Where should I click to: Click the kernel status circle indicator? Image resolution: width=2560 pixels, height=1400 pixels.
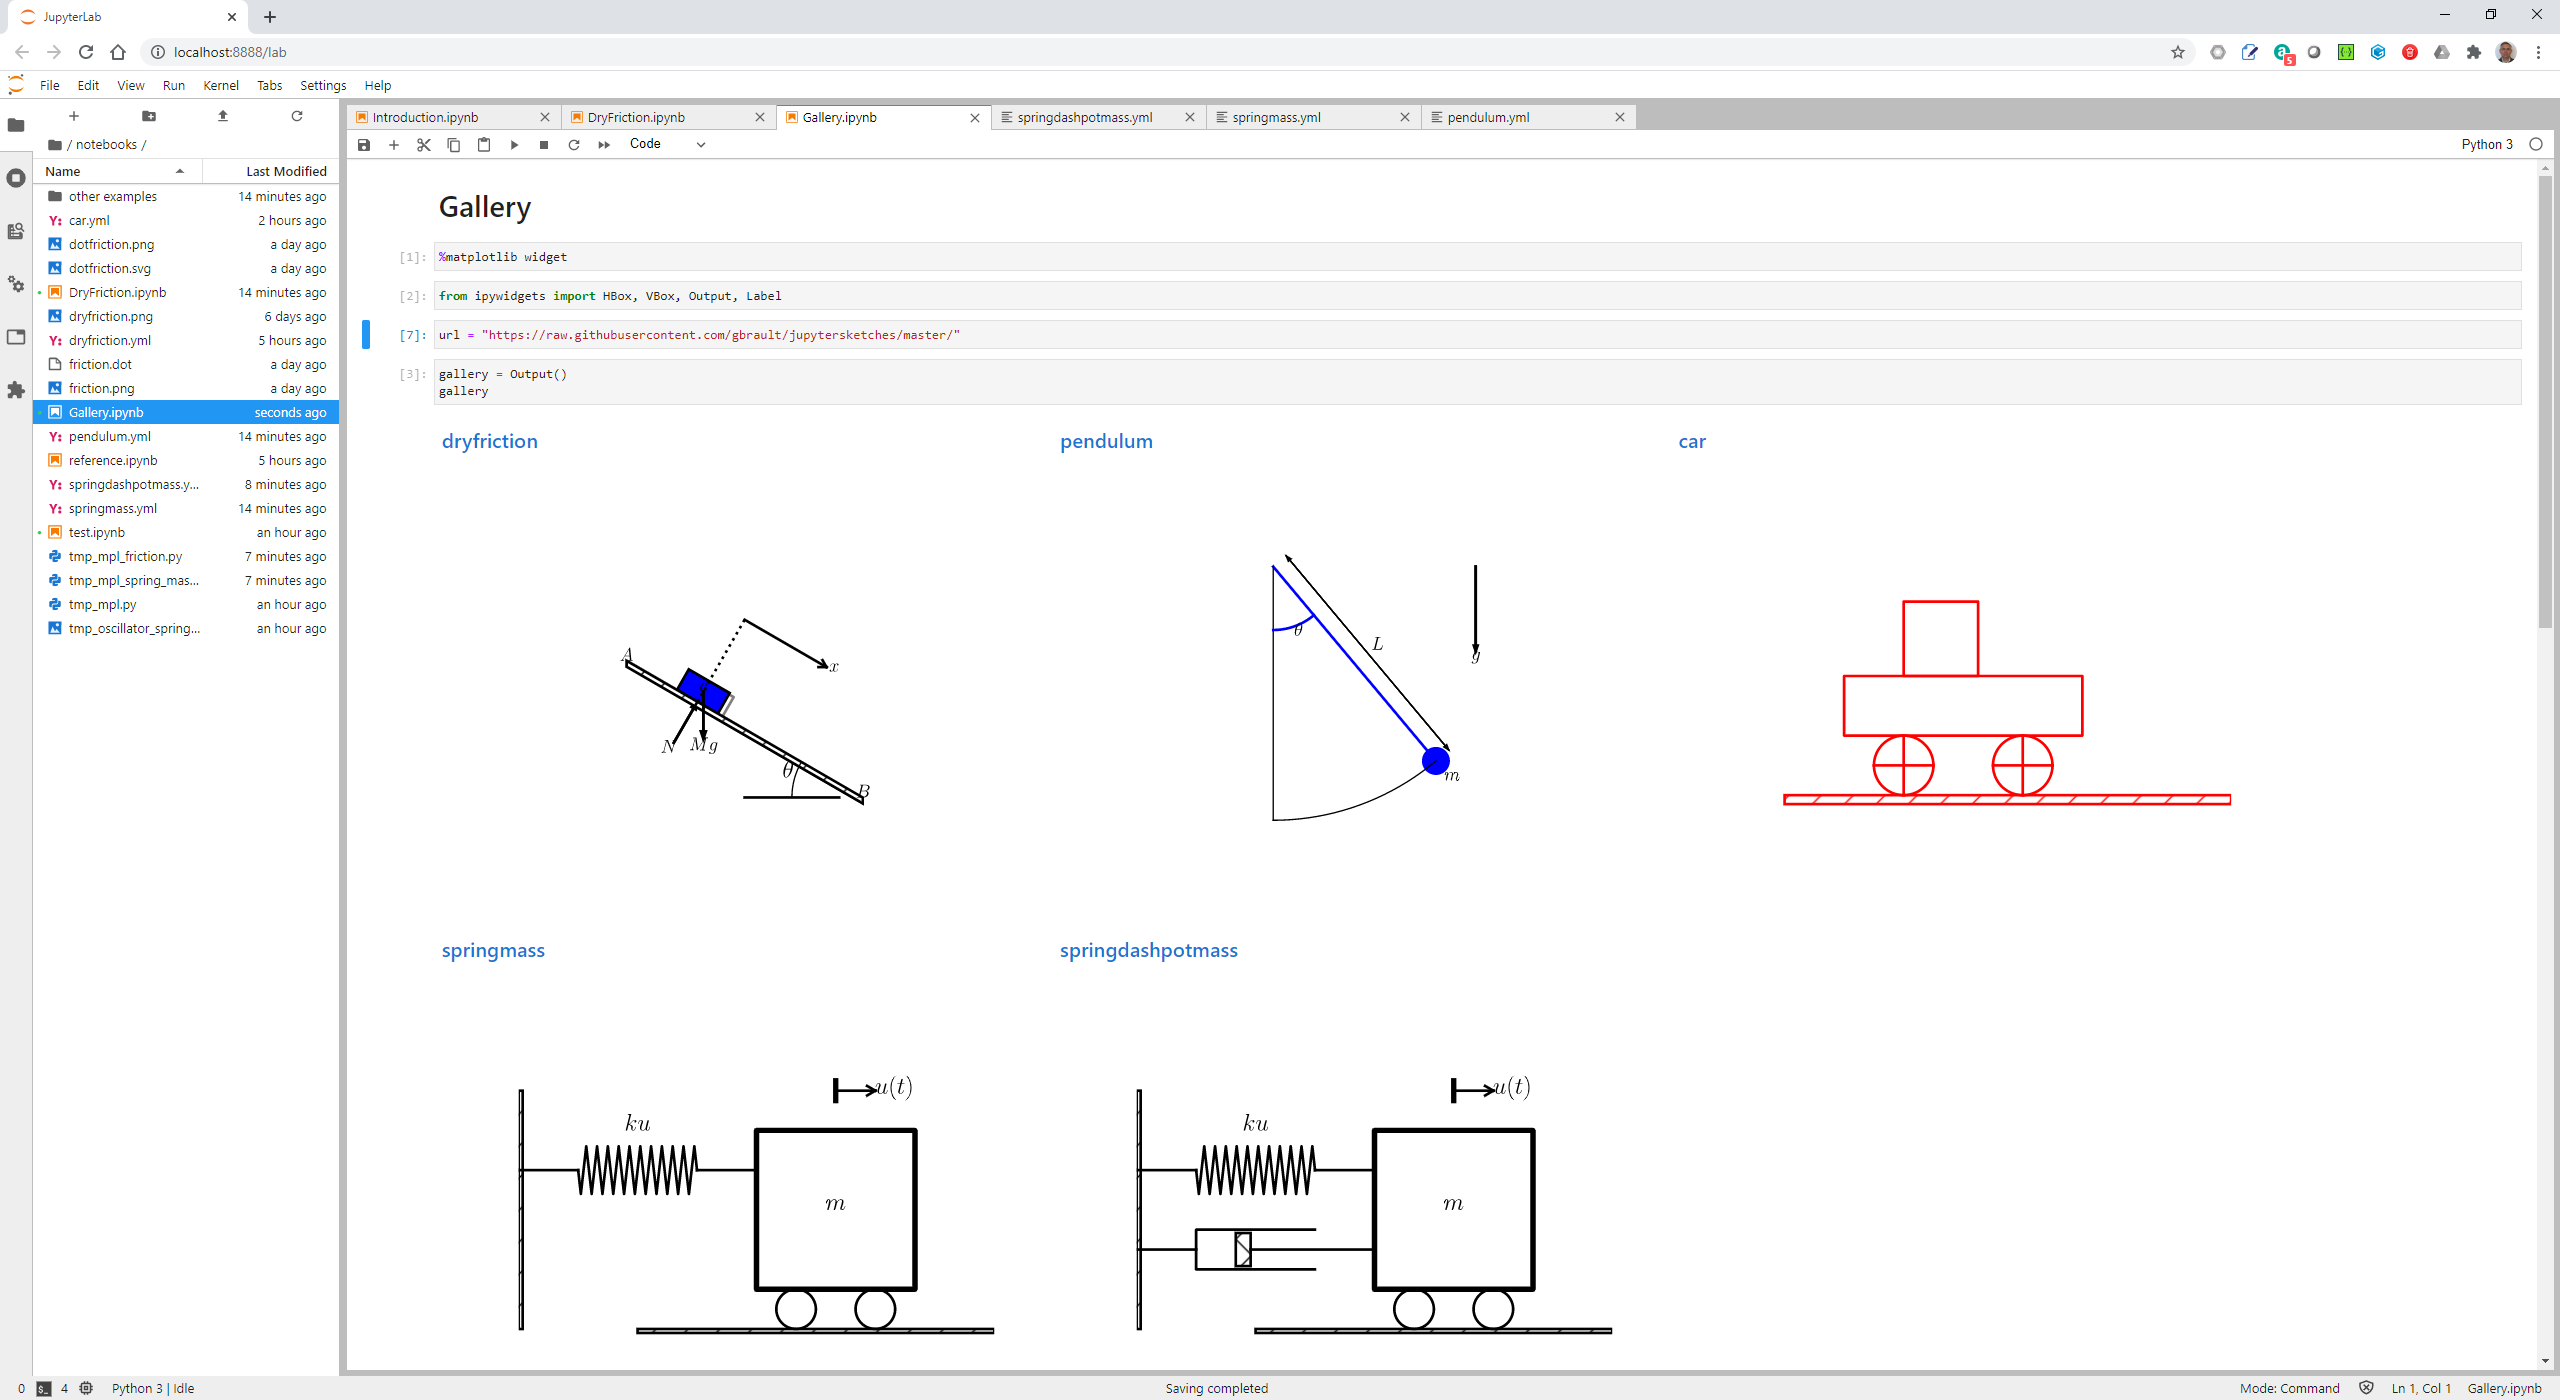coord(2535,144)
